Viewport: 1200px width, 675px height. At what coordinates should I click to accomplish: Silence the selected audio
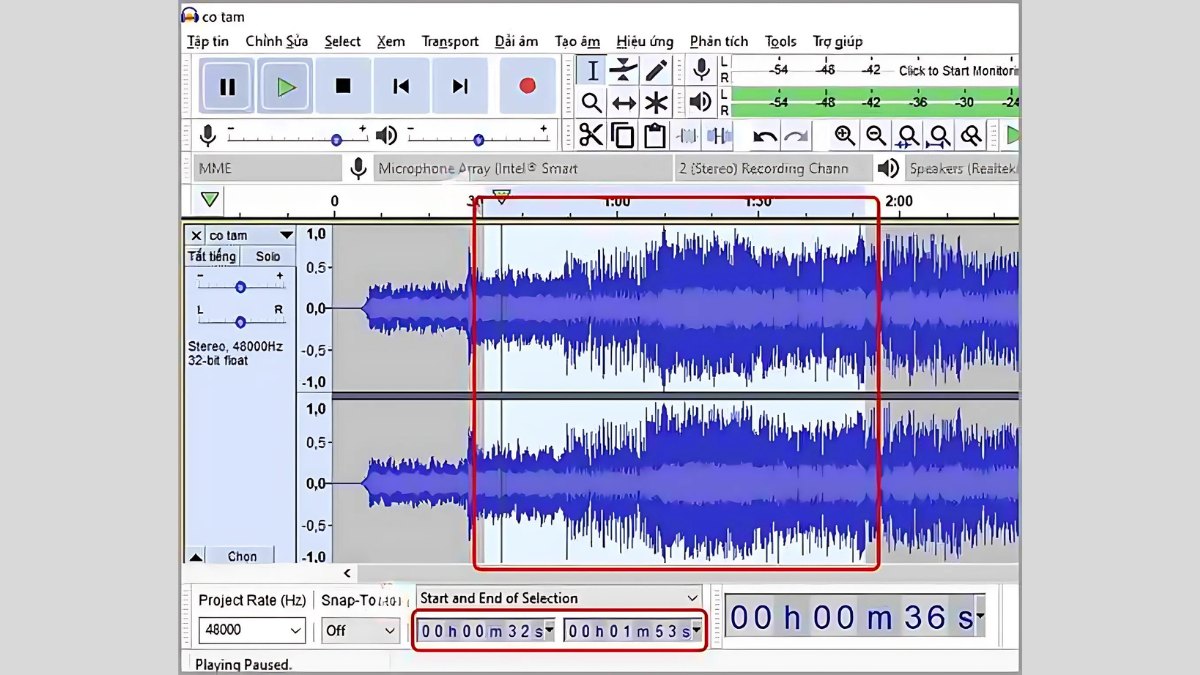point(719,135)
